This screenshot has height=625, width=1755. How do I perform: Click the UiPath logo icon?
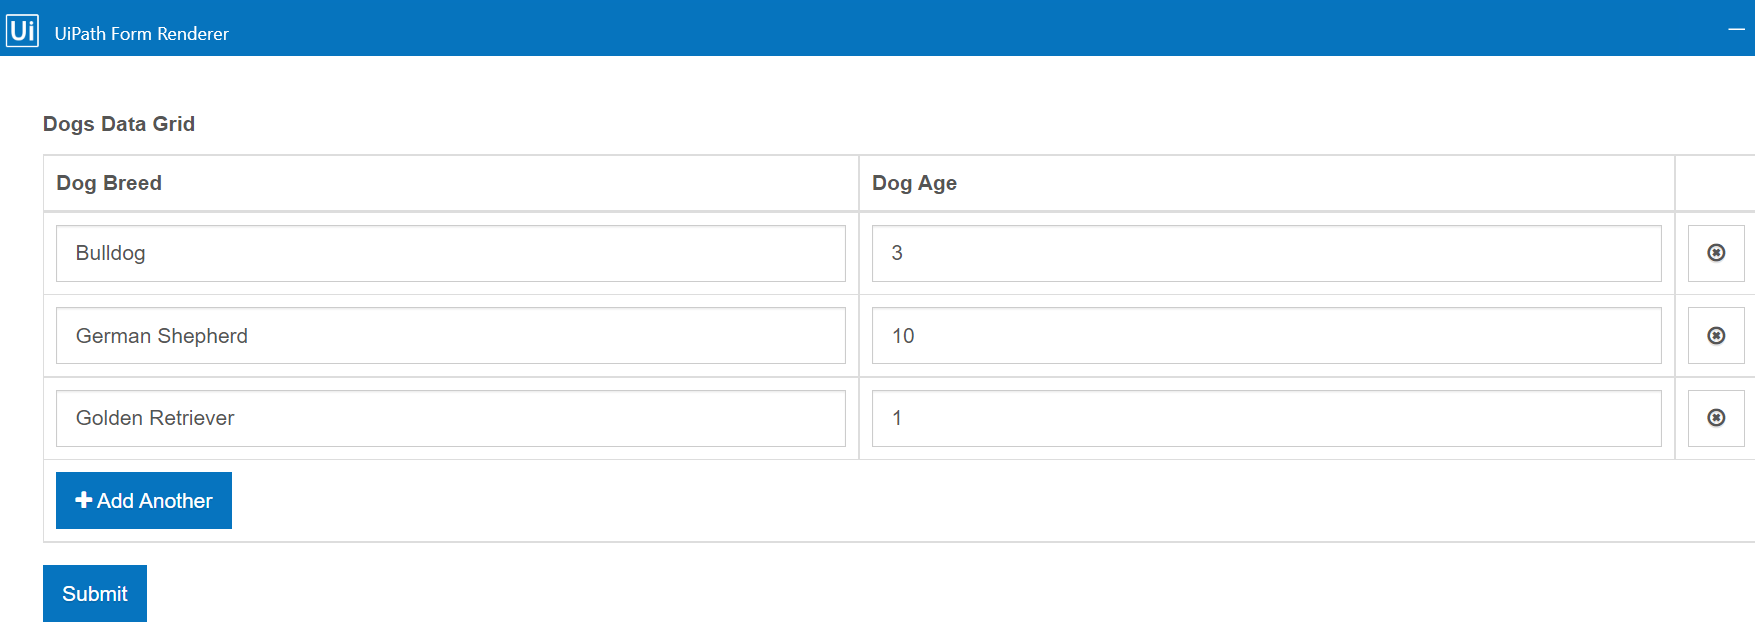coord(22,31)
